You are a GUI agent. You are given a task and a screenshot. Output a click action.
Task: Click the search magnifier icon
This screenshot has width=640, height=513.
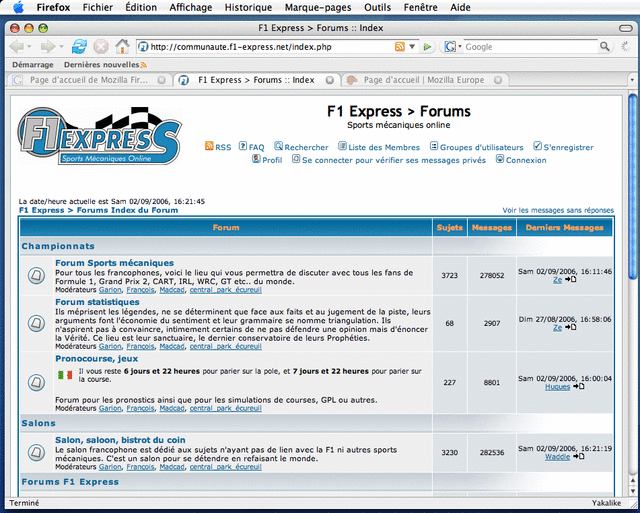point(604,47)
